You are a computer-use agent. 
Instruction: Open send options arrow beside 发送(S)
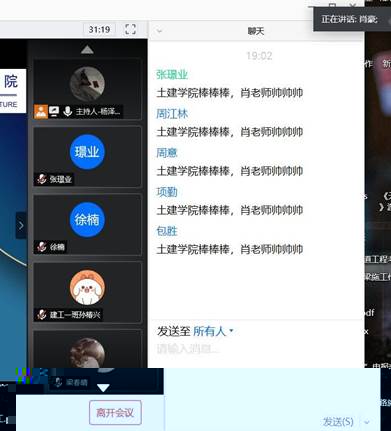tap(367, 422)
